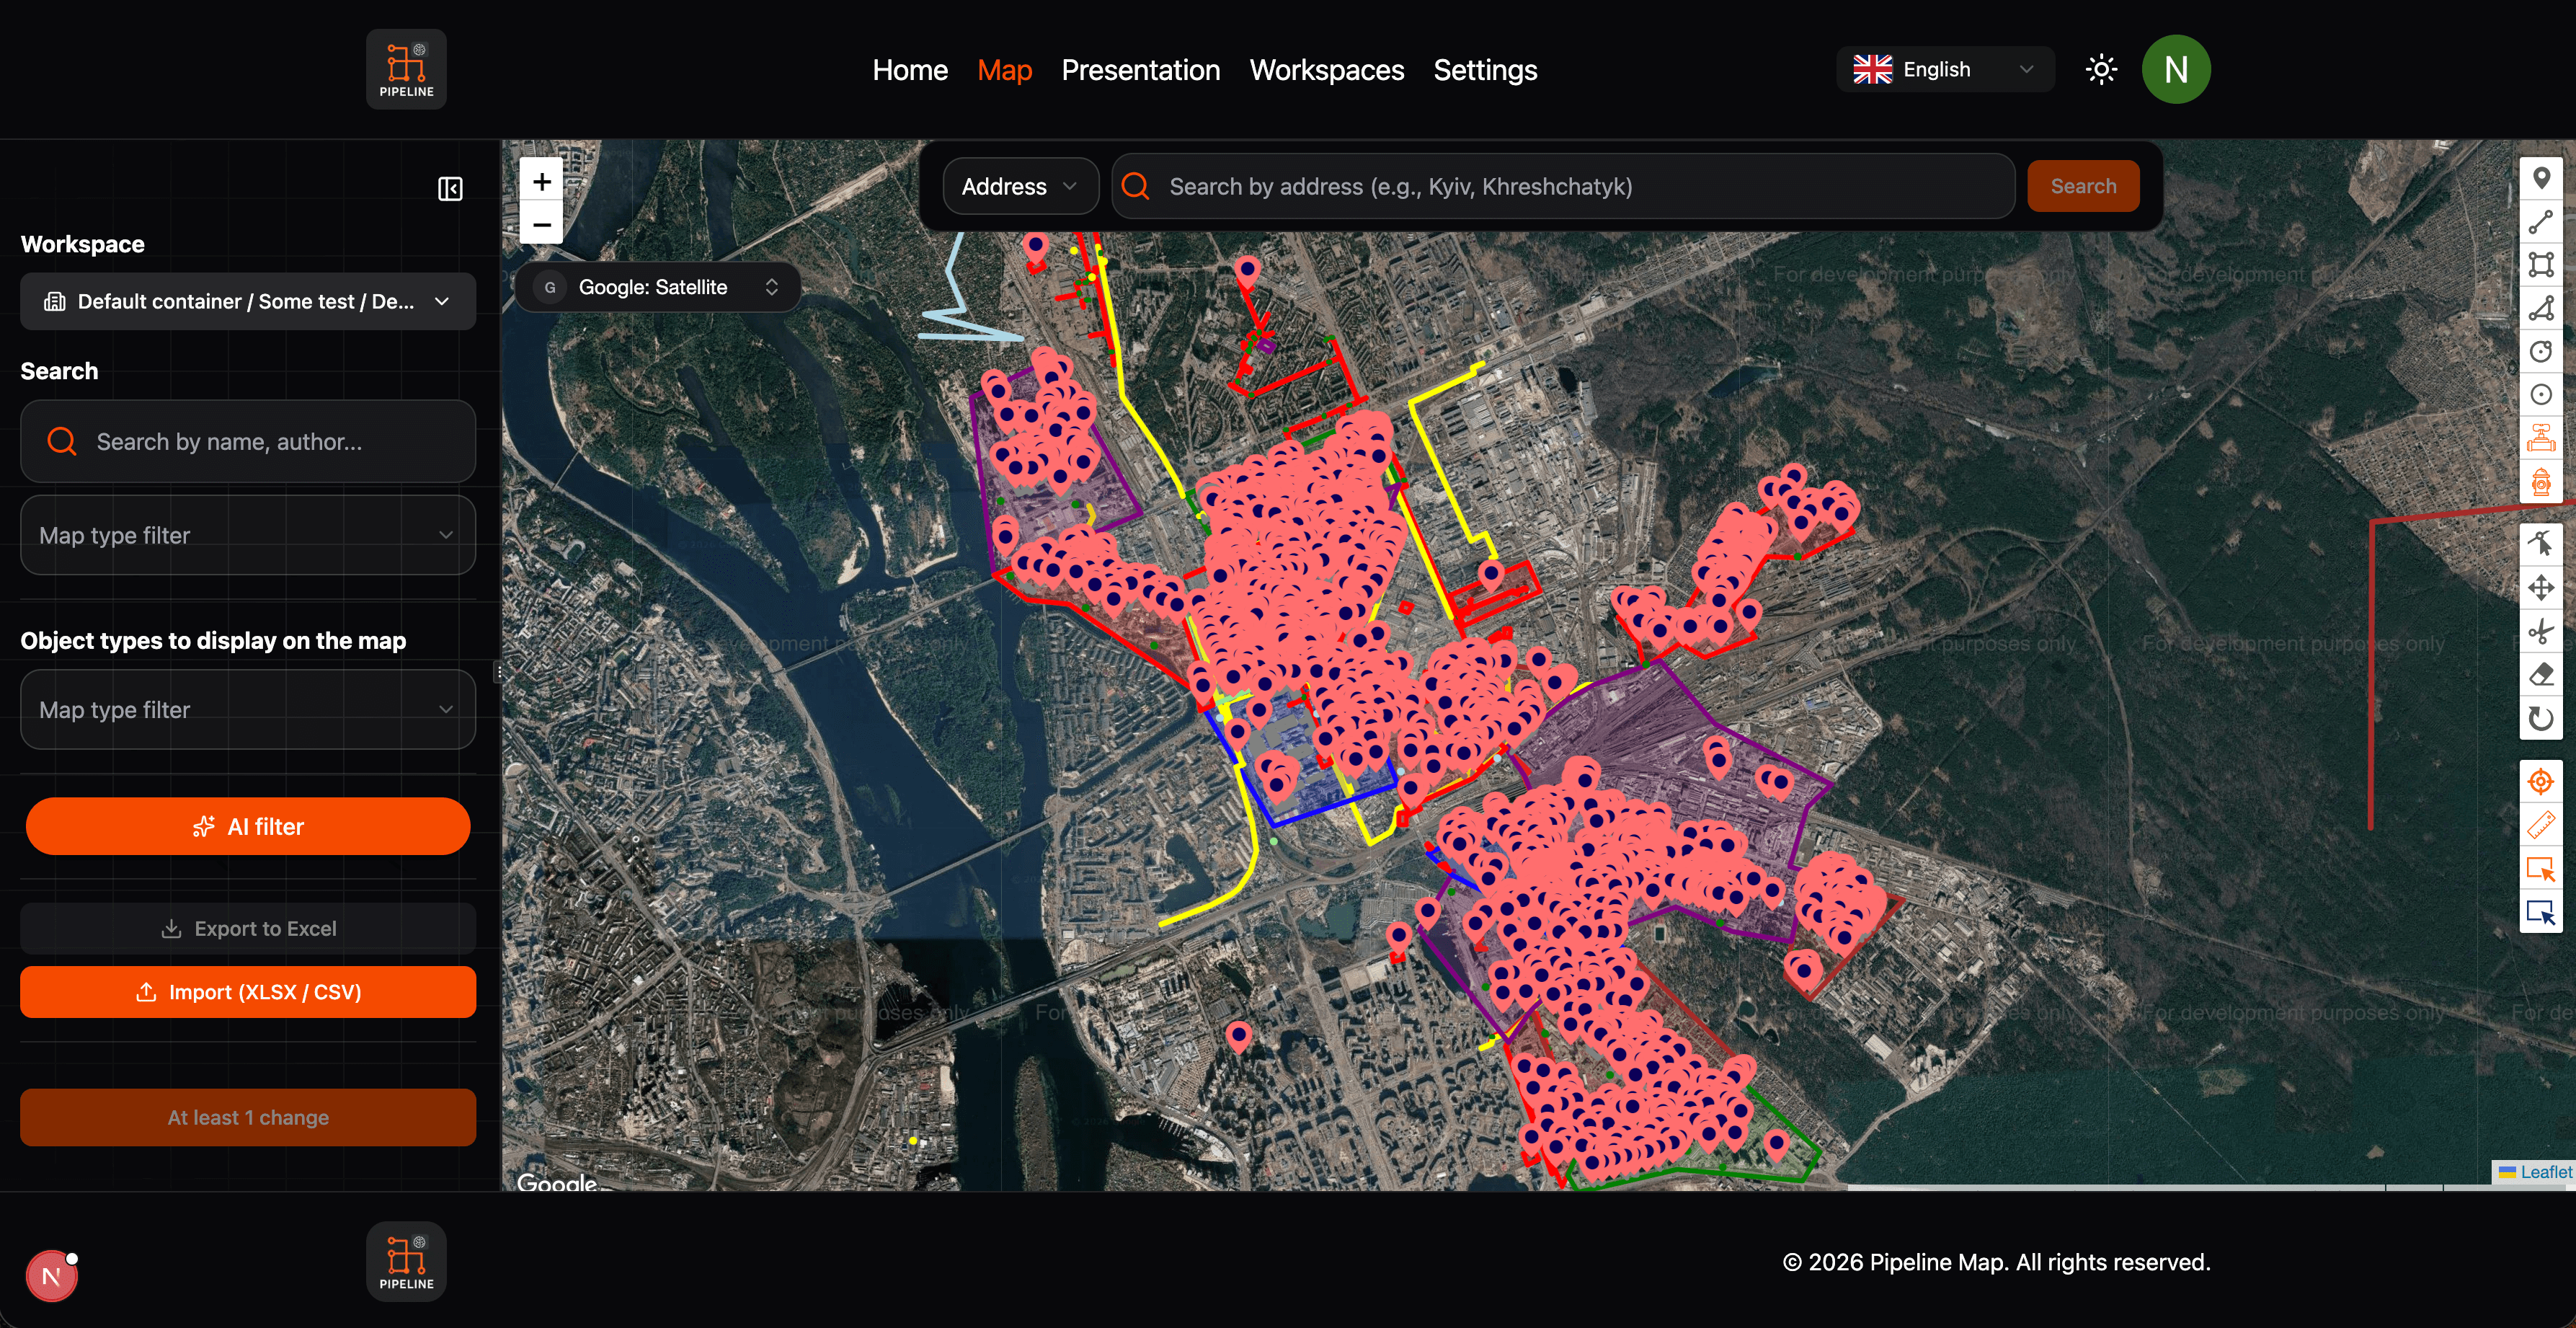The height and width of the screenshot is (1328, 2576).
Task: Open the Google: Satellite basemap selector
Action: pyautogui.click(x=657, y=287)
